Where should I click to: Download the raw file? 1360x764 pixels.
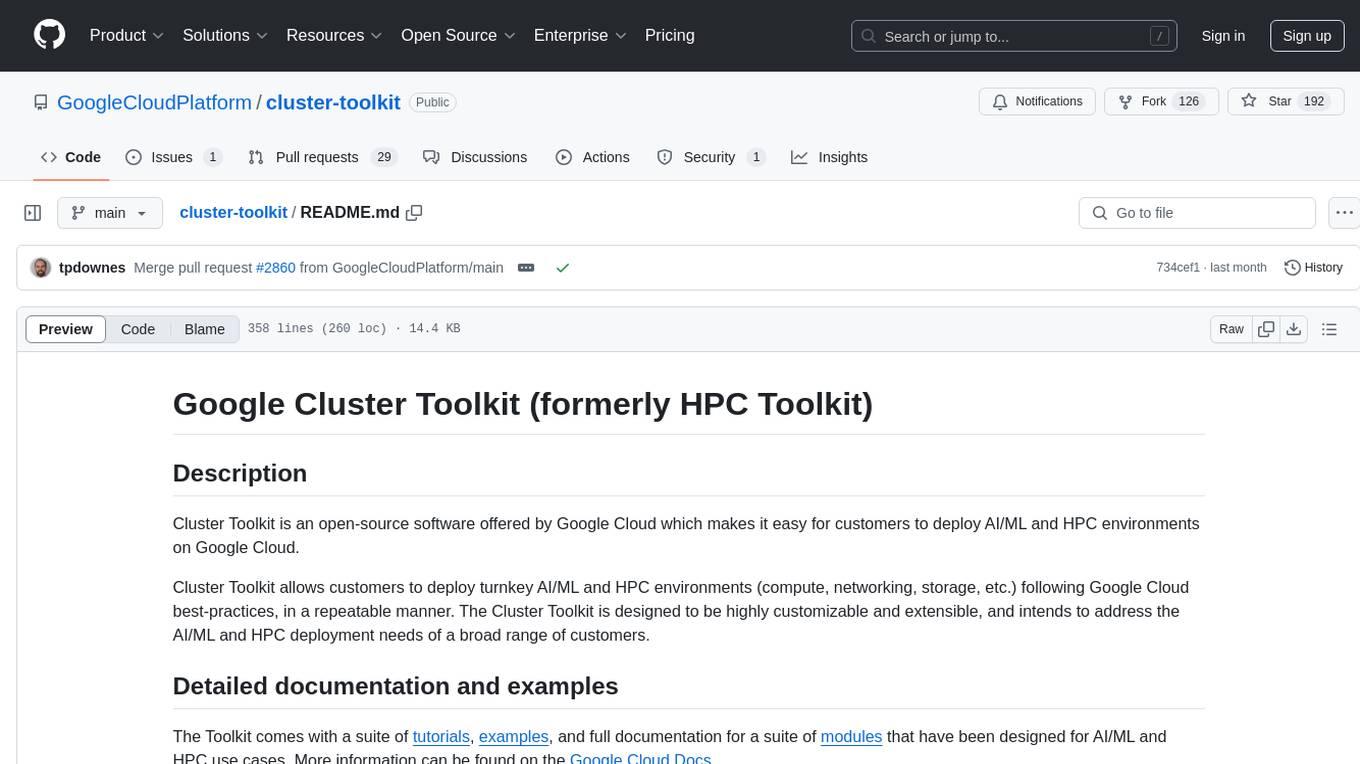[1294, 329]
